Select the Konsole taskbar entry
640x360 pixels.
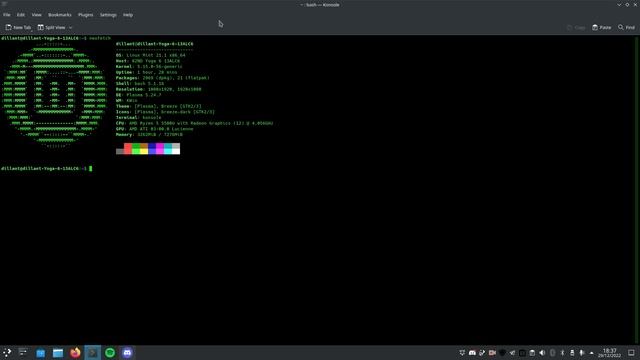[x=93, y=353]
